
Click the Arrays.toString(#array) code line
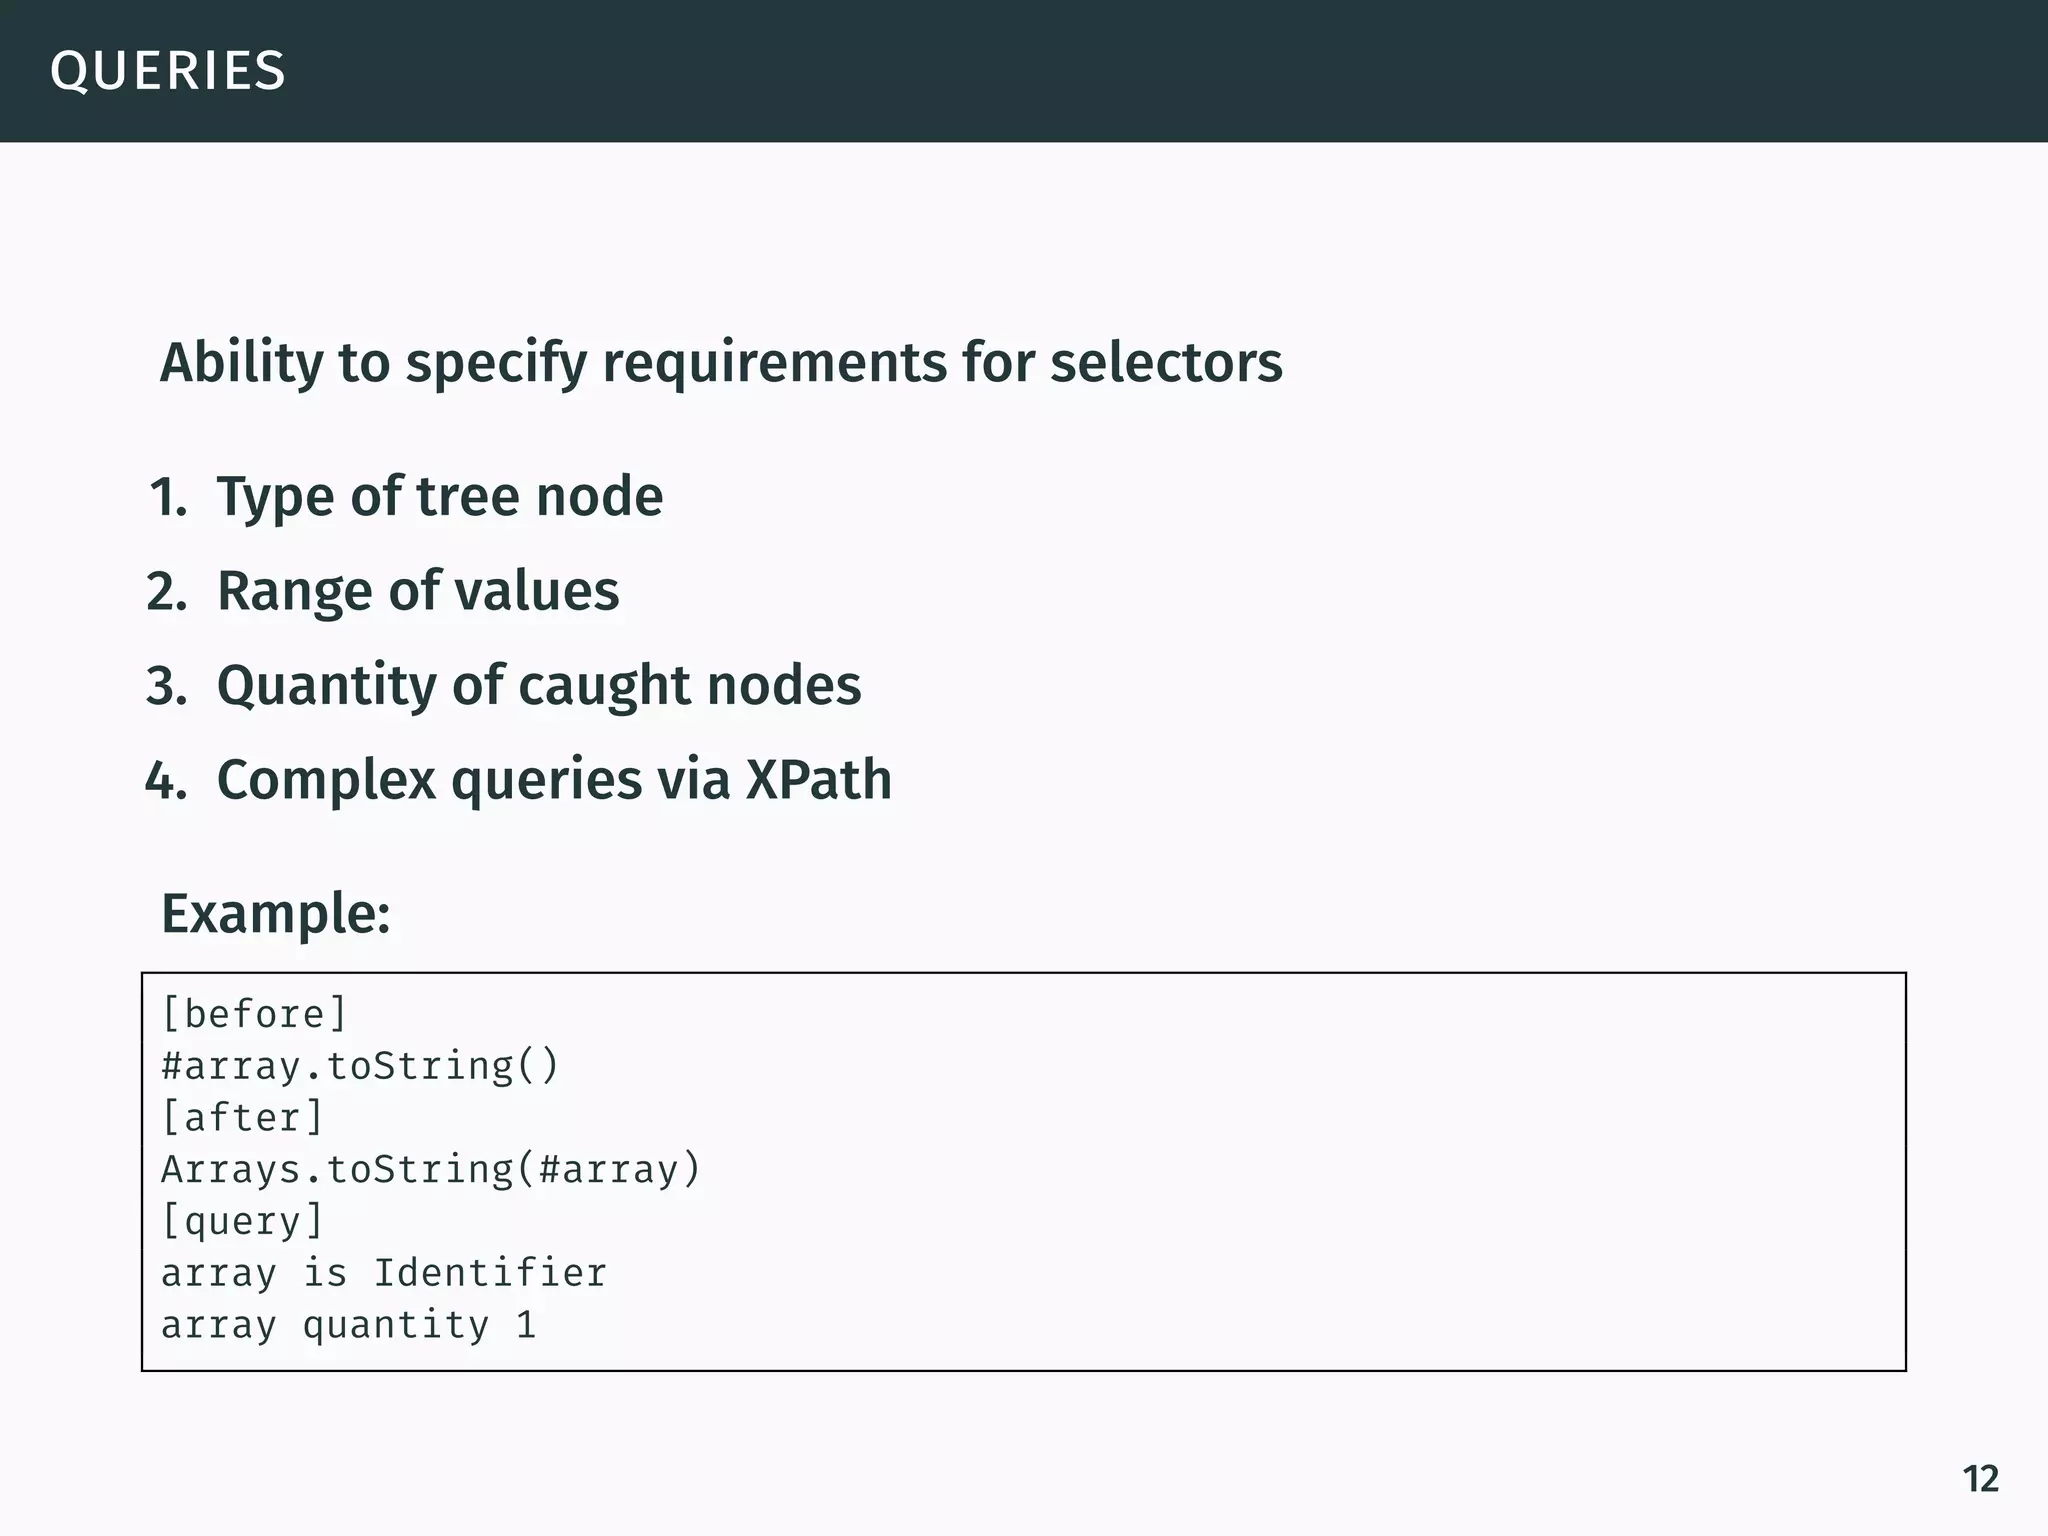pos(431,1169)
